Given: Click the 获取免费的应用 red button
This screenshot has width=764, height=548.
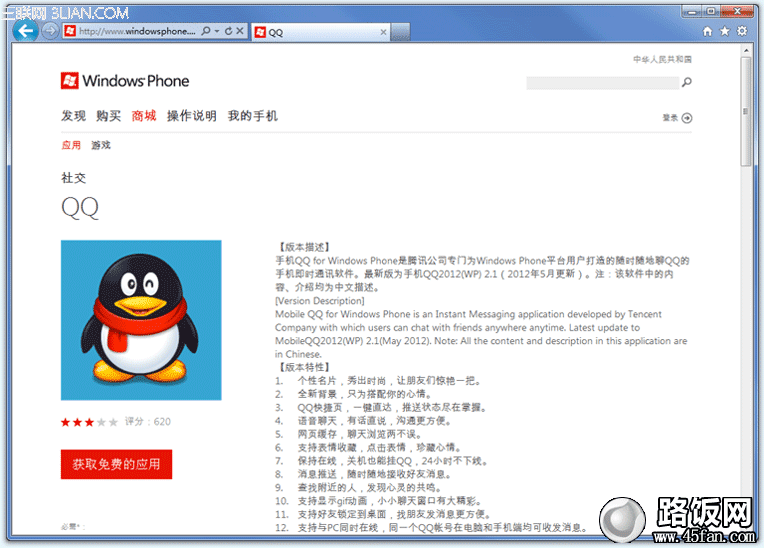Looking at the screenshot, I should [x=116, y=464].
